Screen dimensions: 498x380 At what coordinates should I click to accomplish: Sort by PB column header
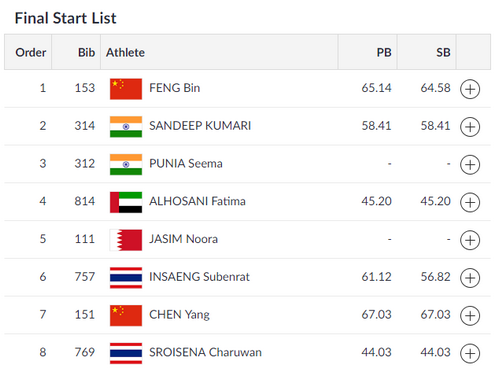pos(384,53)
